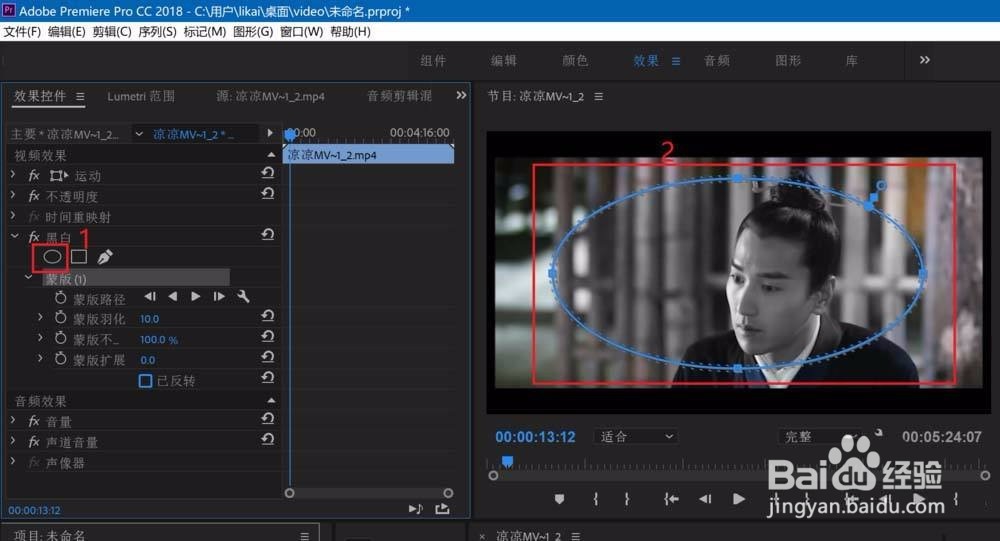Click export icon at effect controls bottom
Image resolution: width=1000 pixels, height=541 pixels.
(442, 508)
